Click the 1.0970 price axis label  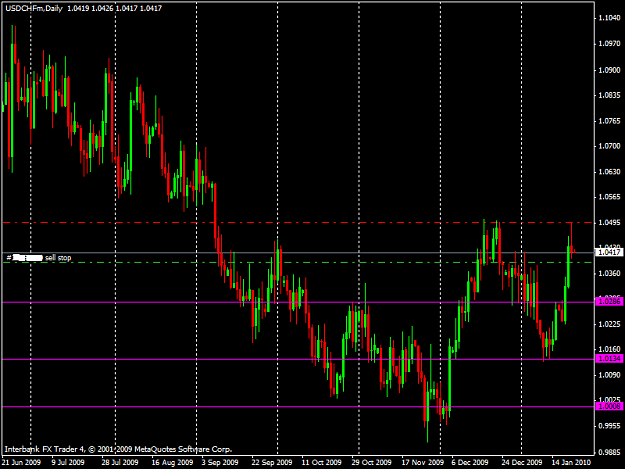pos(609,43)
